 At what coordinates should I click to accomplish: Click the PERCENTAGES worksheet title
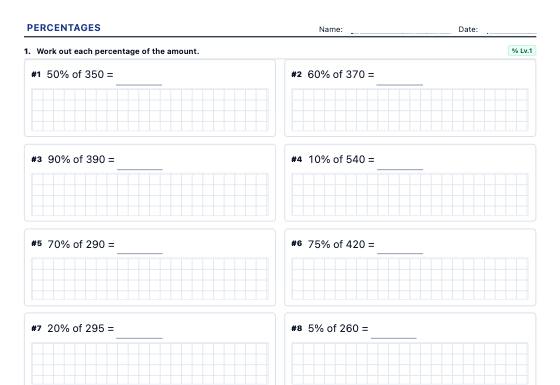click(x=64, y=28)
